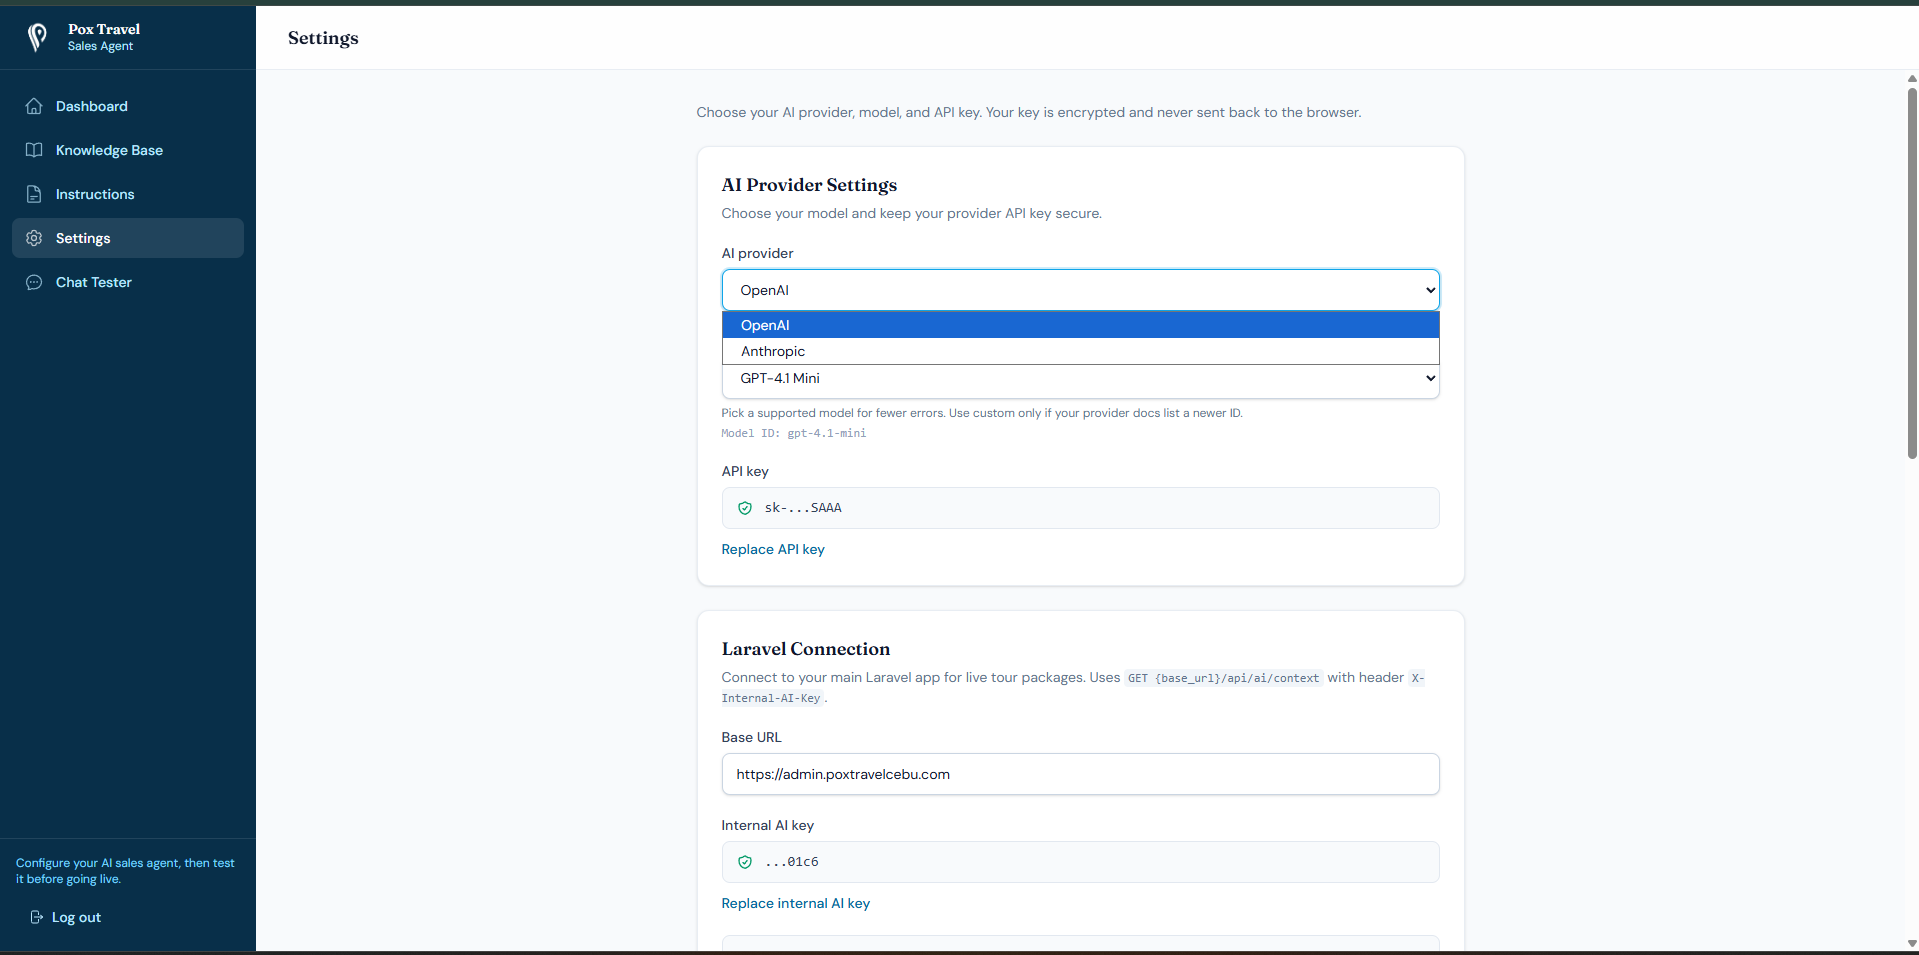Viewport: 1919px width, 955px height.
Task: Open Chat Tester from the sidebar
Action: pos(128,282)
